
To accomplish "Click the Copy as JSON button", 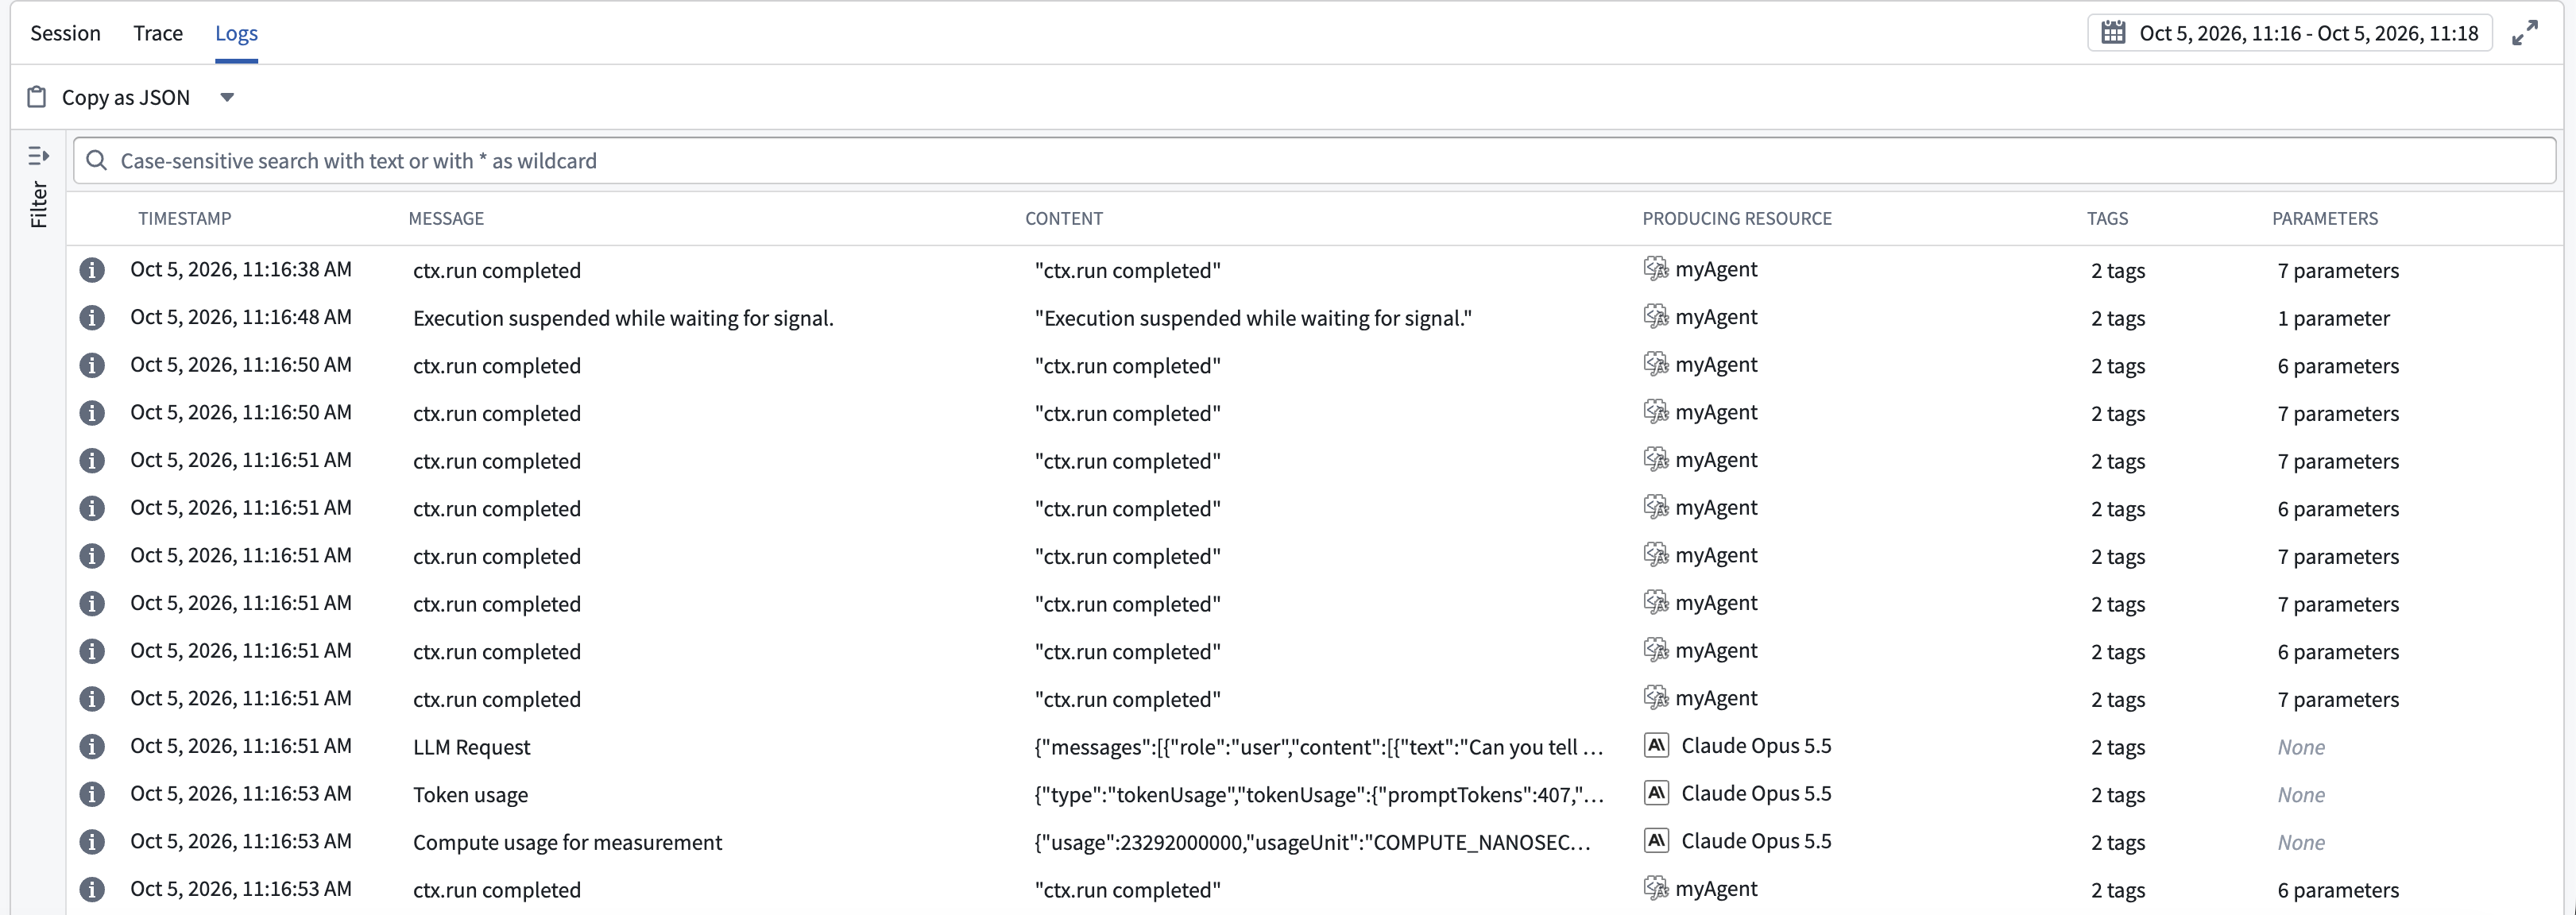I will coord(125,97).
